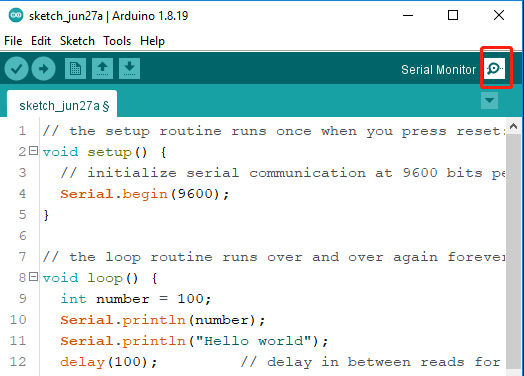Collapse the void loop() code fold

[33, 277]
